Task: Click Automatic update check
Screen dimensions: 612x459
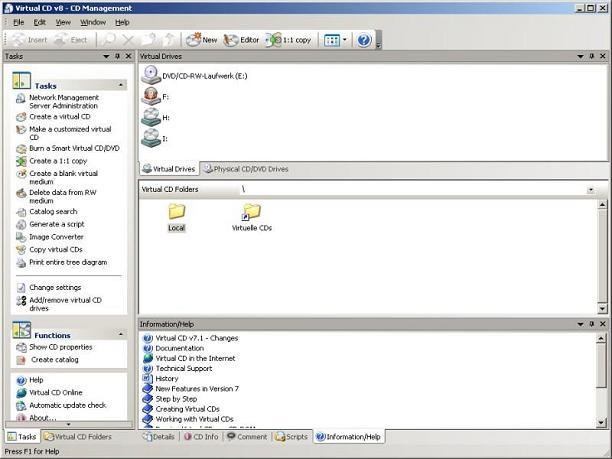Action: (68, 405)
